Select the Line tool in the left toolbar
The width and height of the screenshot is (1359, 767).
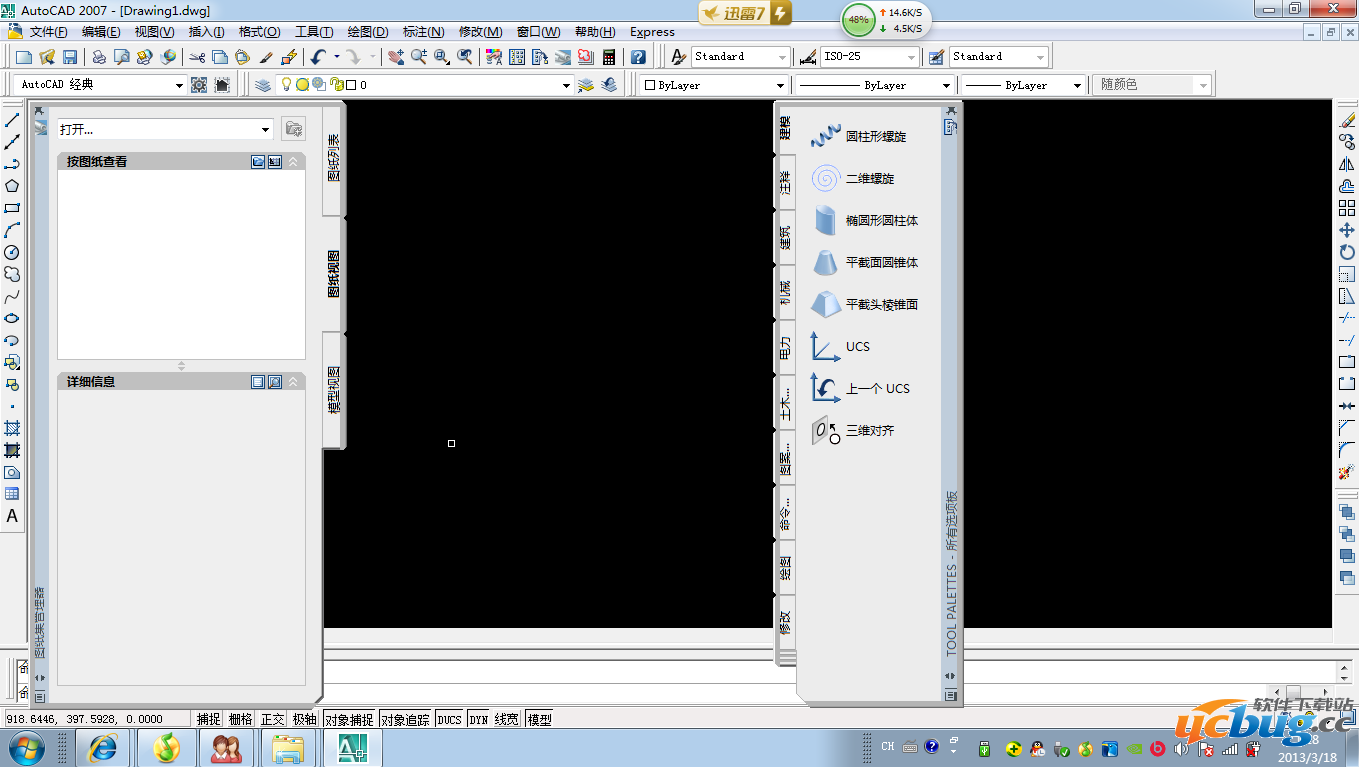pyautogui.click(x=13, y=120)
